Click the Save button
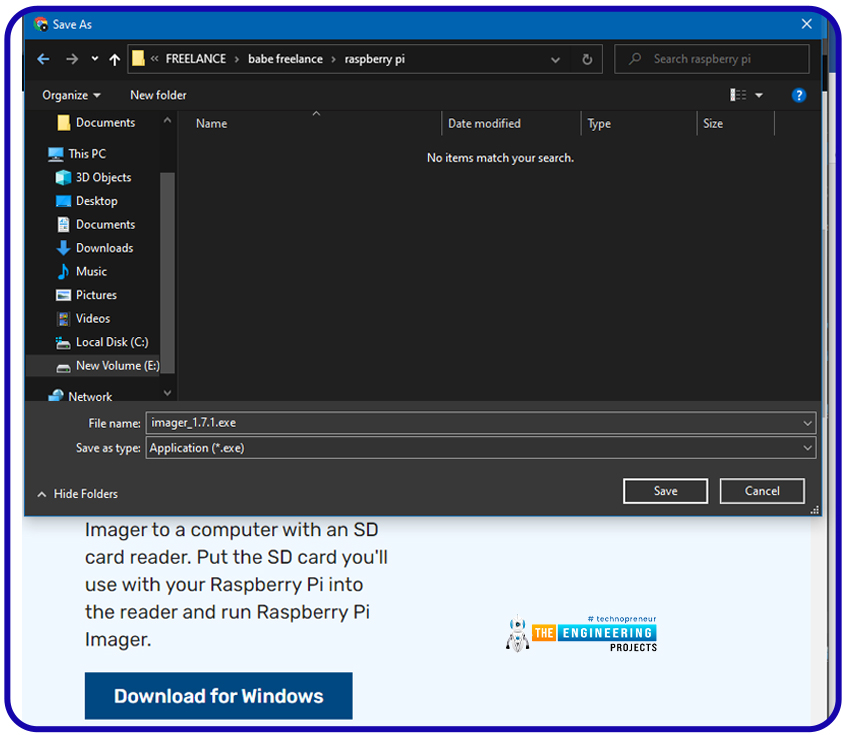 [x=666, y=491]
